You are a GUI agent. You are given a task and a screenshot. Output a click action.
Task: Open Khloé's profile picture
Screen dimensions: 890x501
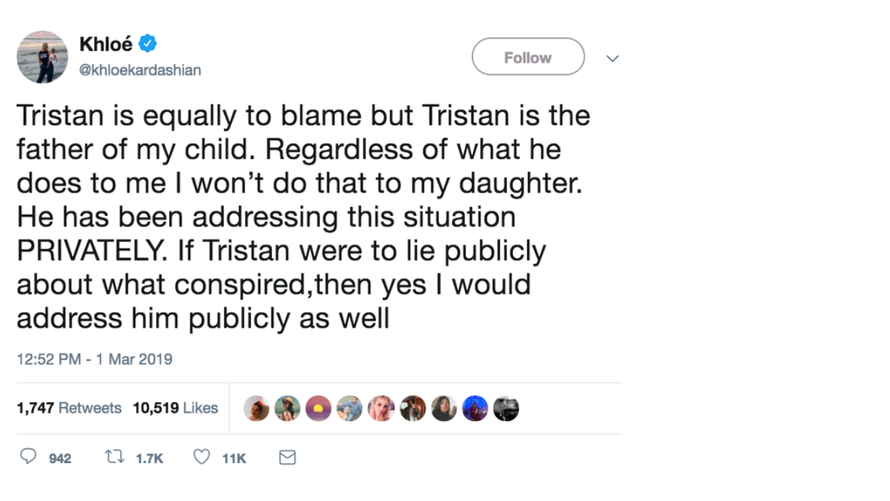[42, 57]
